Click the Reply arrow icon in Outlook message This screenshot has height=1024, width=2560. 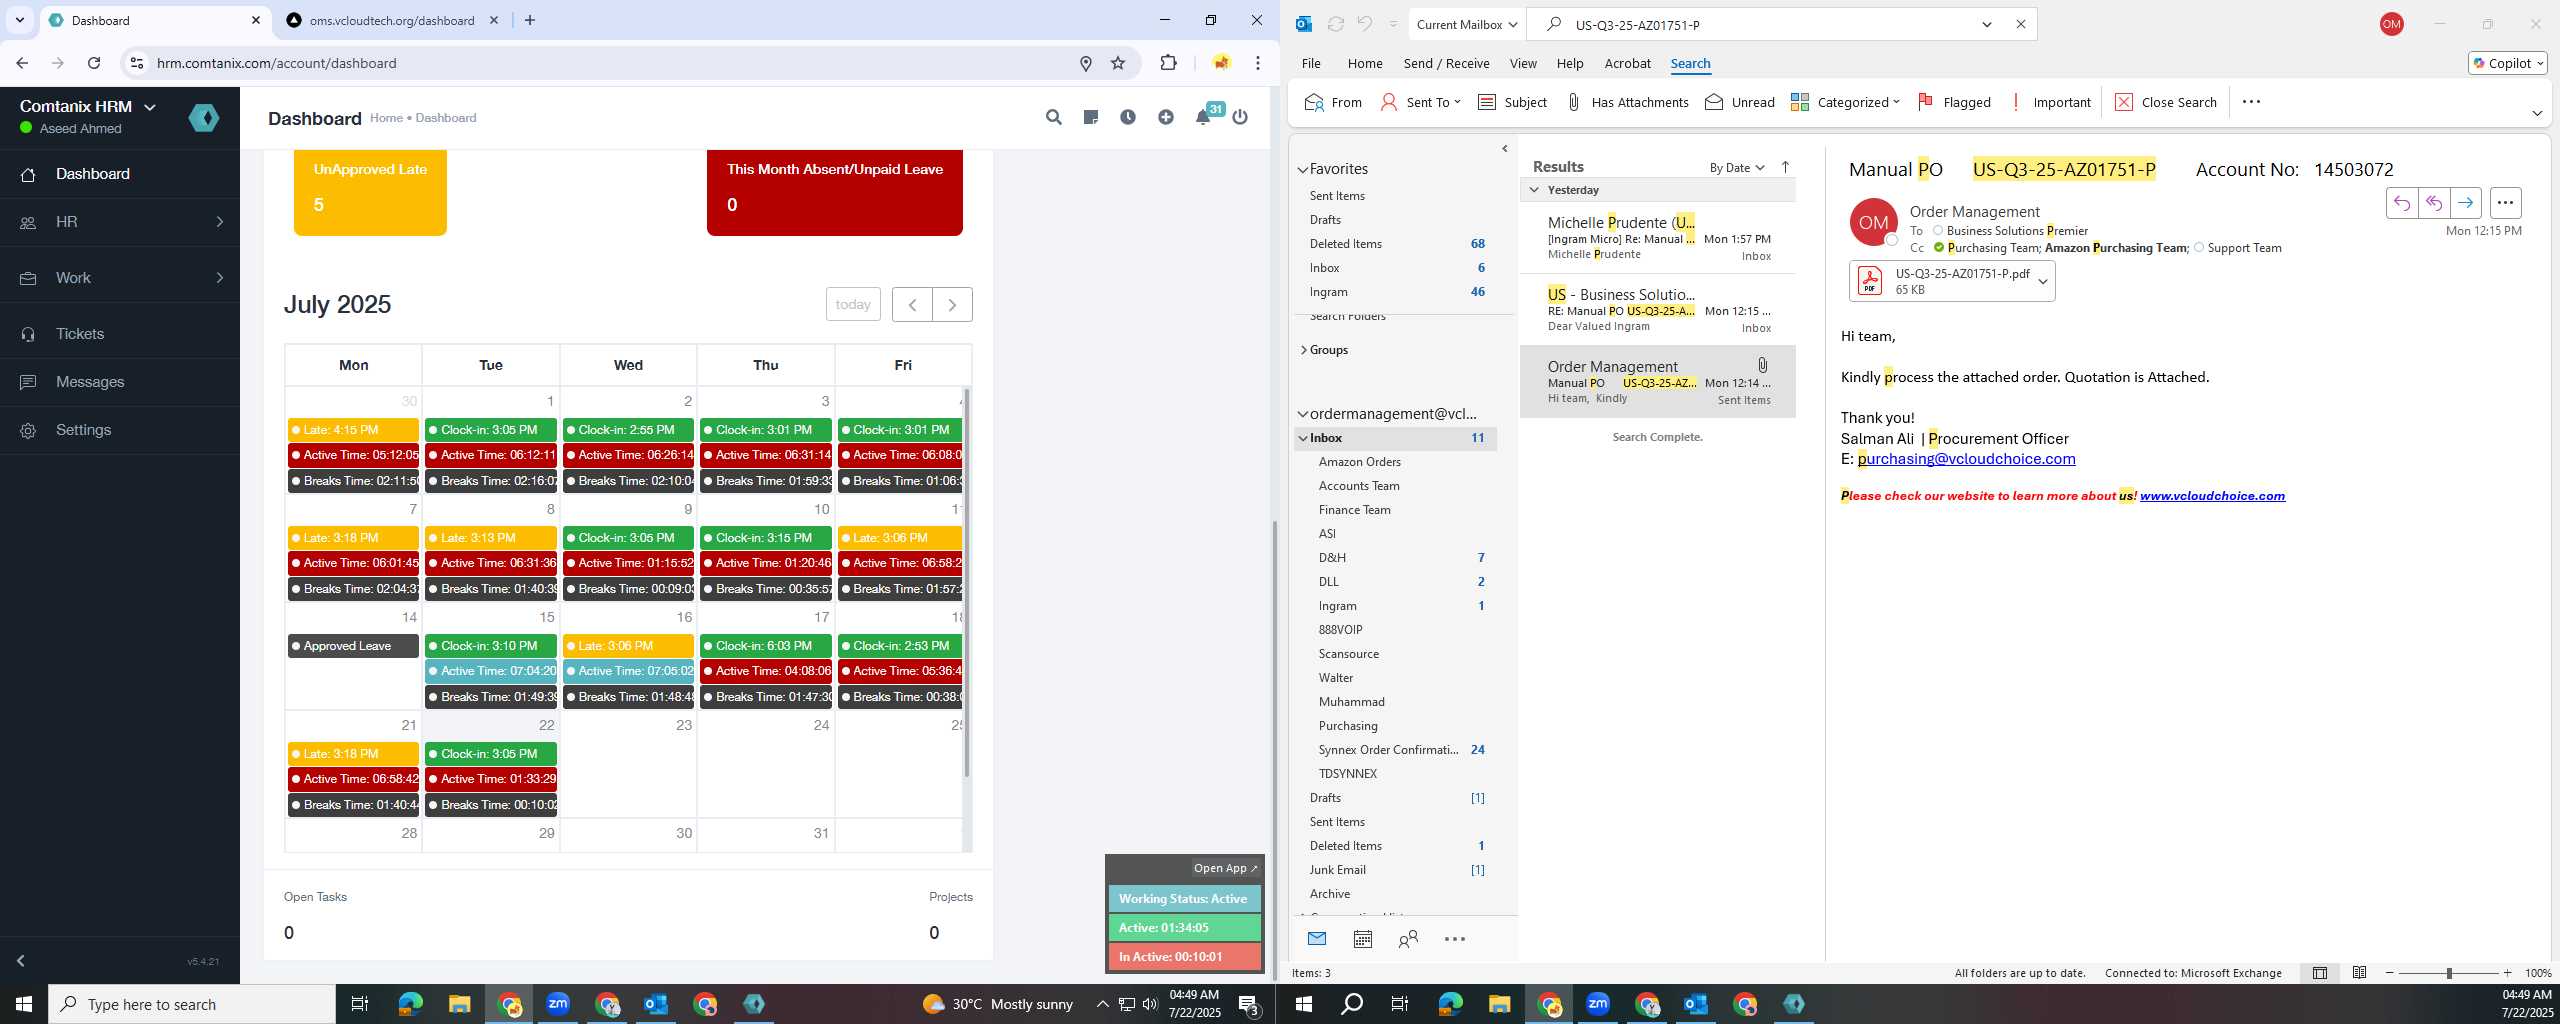click(2402, 203)
